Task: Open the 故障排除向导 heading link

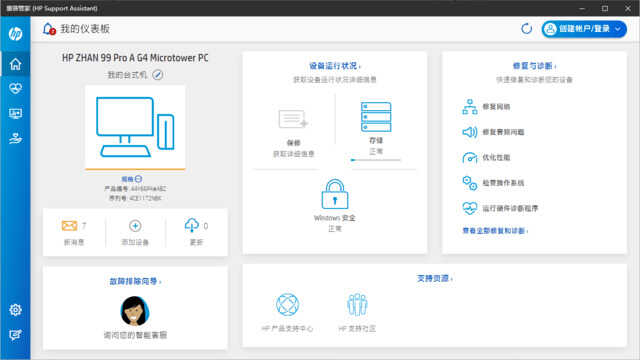Action: [135, 281]
